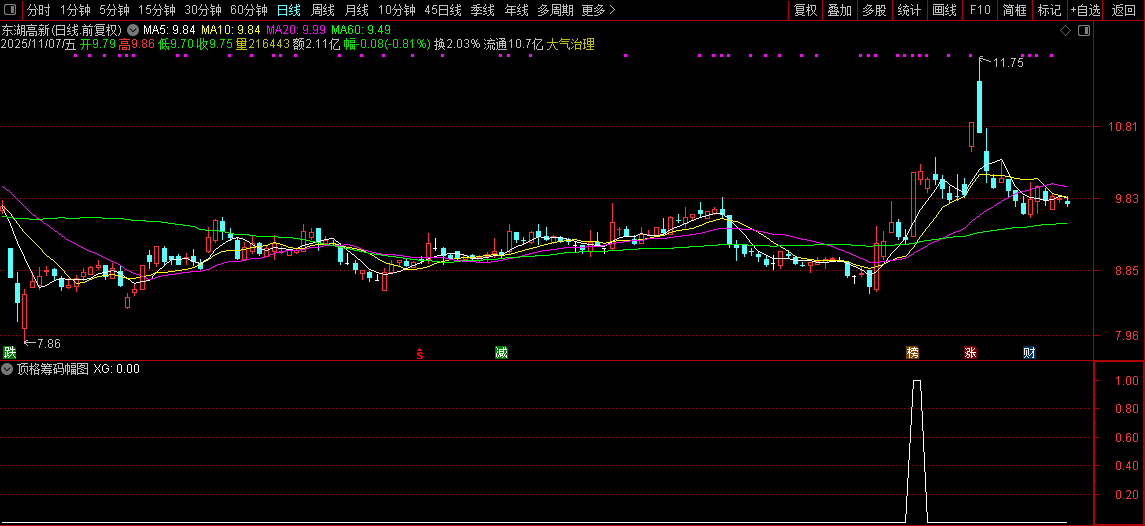Click the green 减 event marker

[x=501, y=352]
